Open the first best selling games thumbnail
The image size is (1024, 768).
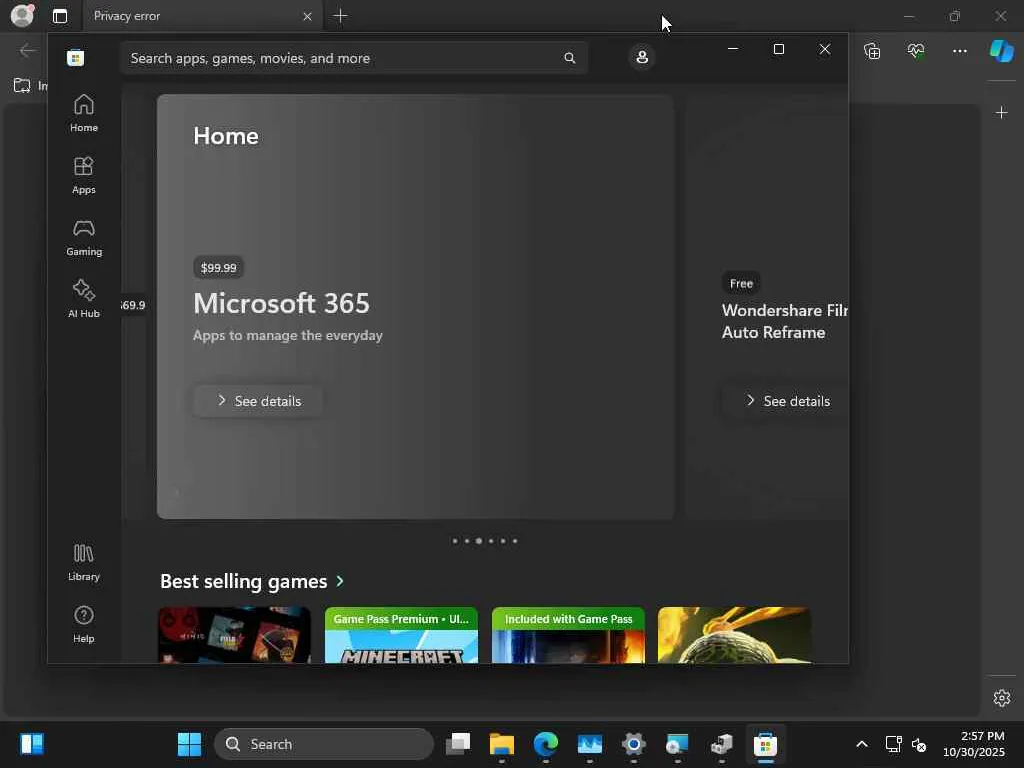234,635
